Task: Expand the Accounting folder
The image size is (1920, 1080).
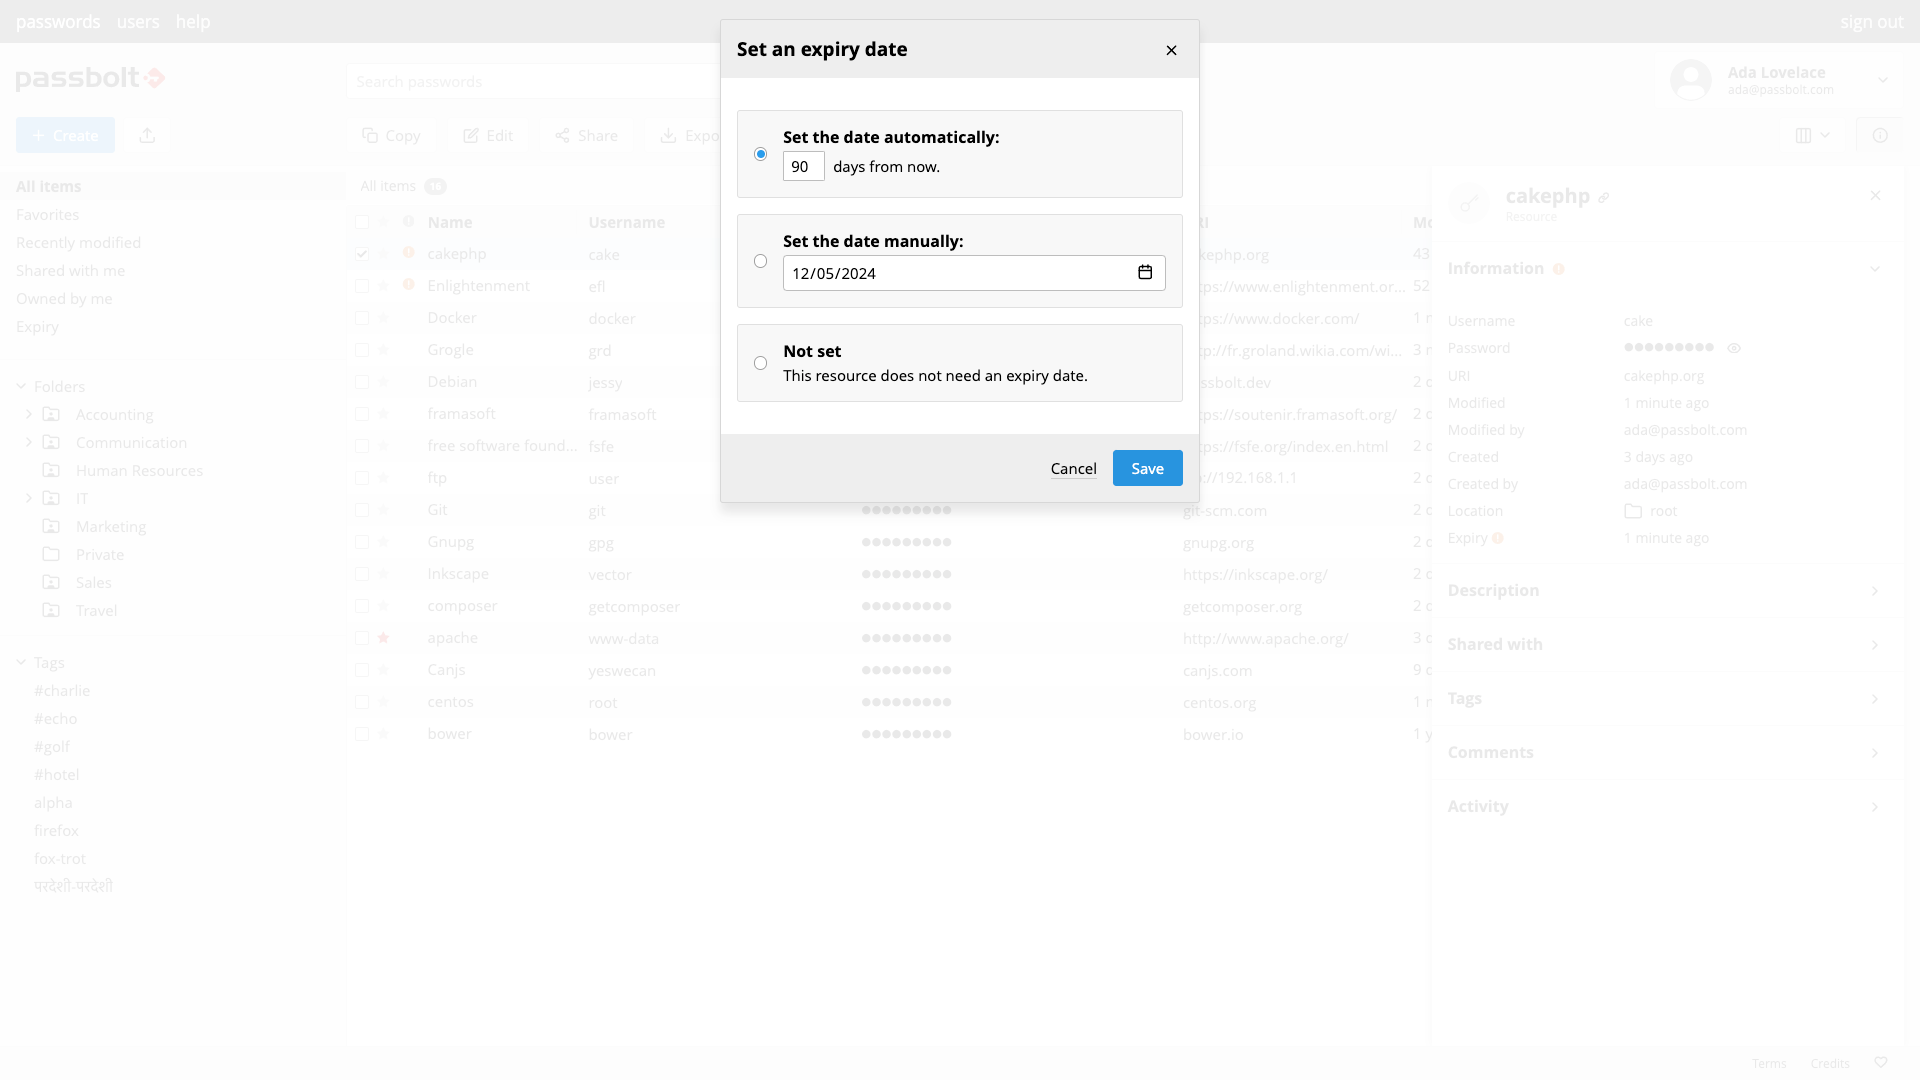Action: (29, 414)
